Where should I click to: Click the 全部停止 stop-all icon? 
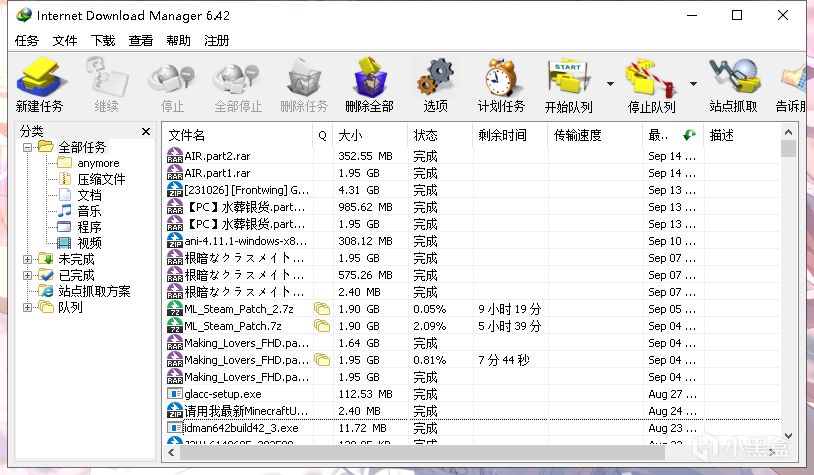(x=238, y=78)
